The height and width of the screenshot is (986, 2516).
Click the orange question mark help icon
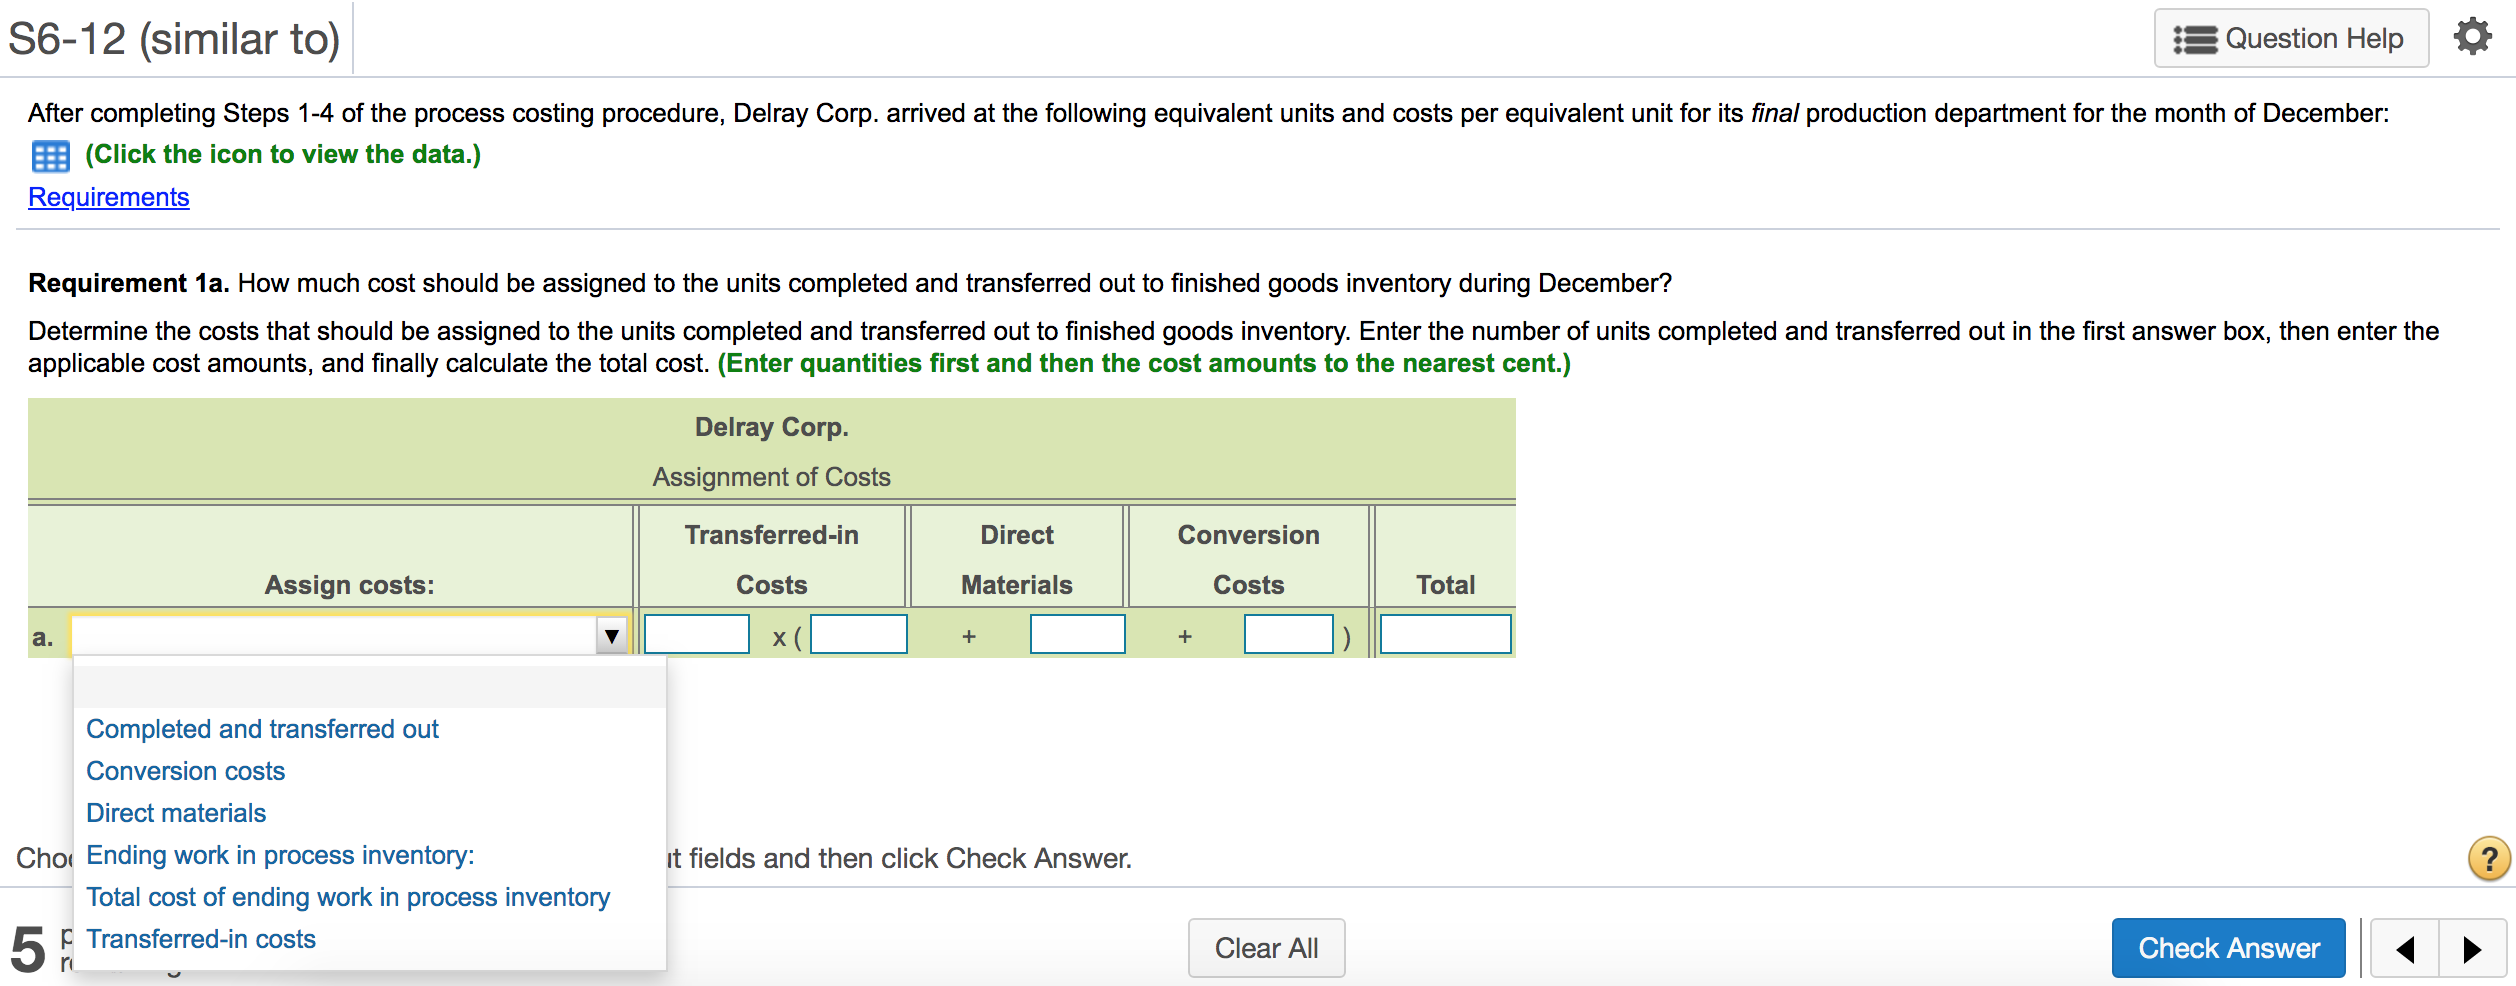2489,858
